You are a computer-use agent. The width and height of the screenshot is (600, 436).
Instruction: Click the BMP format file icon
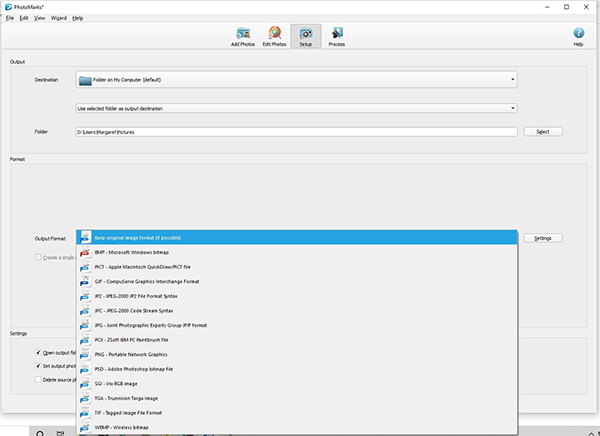click(x=85, y=252)
